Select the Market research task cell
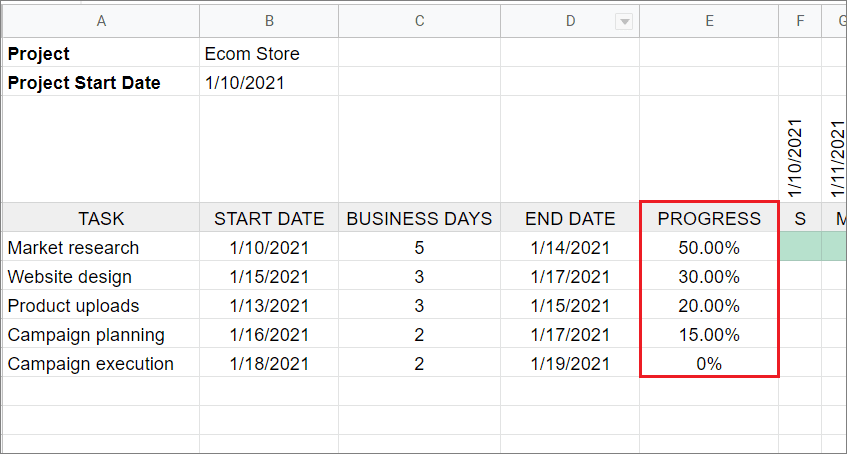This screenshot has height=454, width=847. tap(100, 248)
